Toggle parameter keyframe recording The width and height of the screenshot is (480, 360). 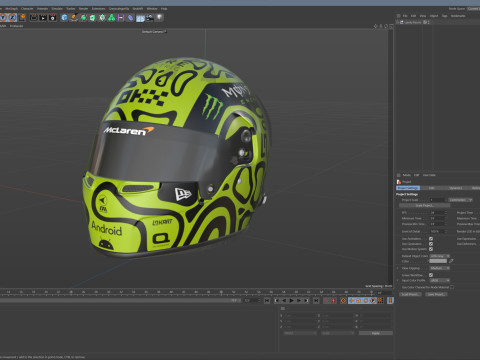coord(373,301)
